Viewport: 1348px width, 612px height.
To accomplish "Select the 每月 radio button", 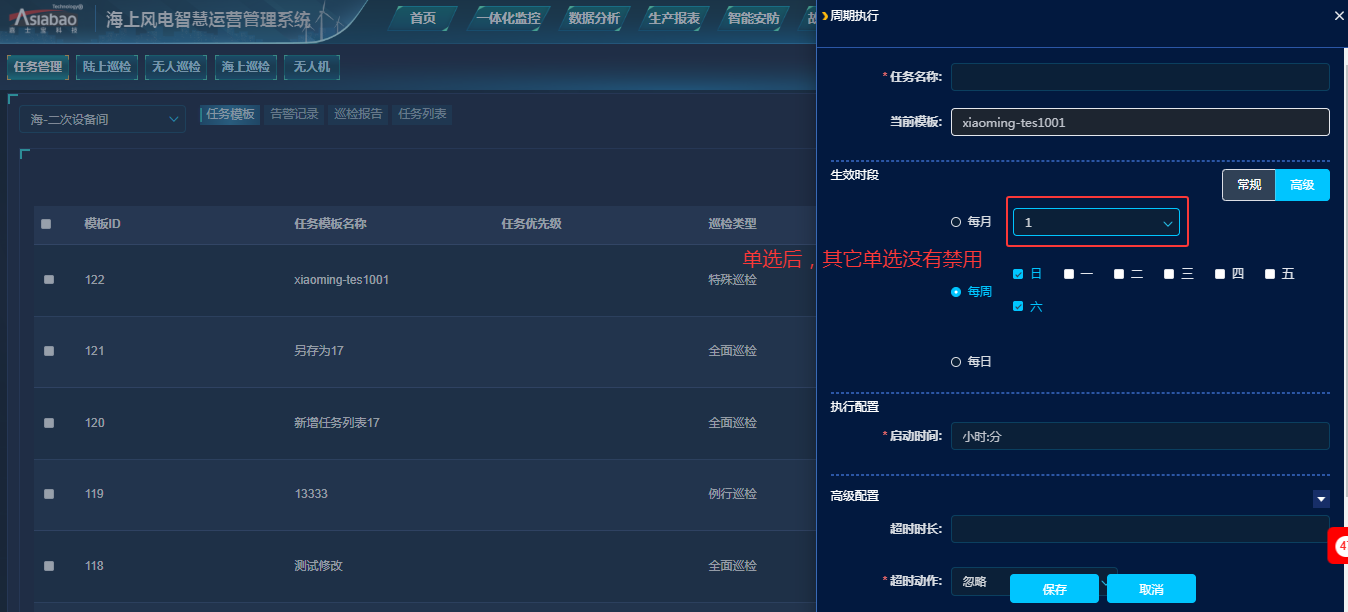I will pyautogui.click(x=955, y=222).
